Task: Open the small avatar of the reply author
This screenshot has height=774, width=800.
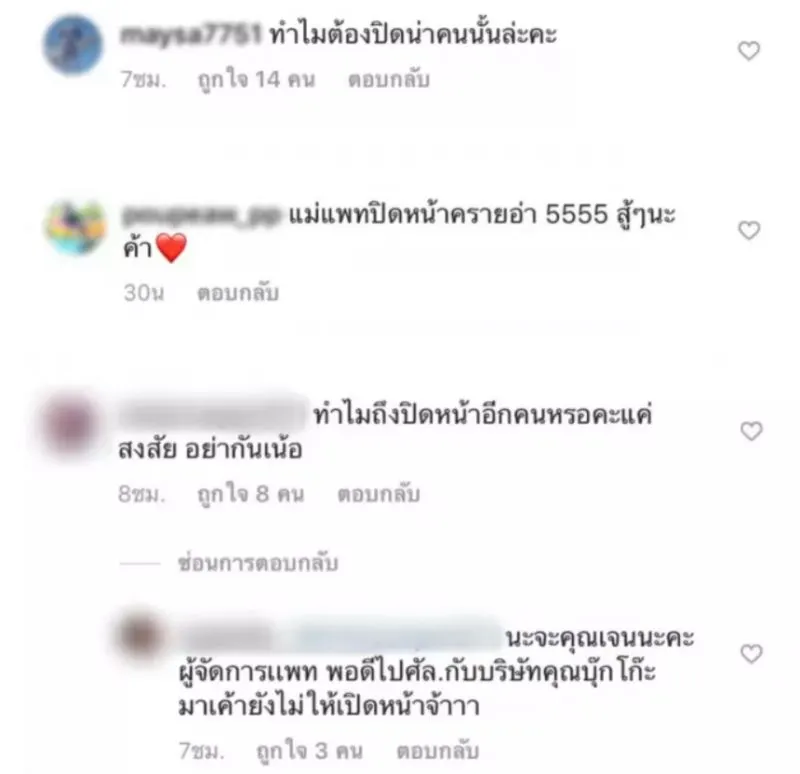Action: click(140, 637)
